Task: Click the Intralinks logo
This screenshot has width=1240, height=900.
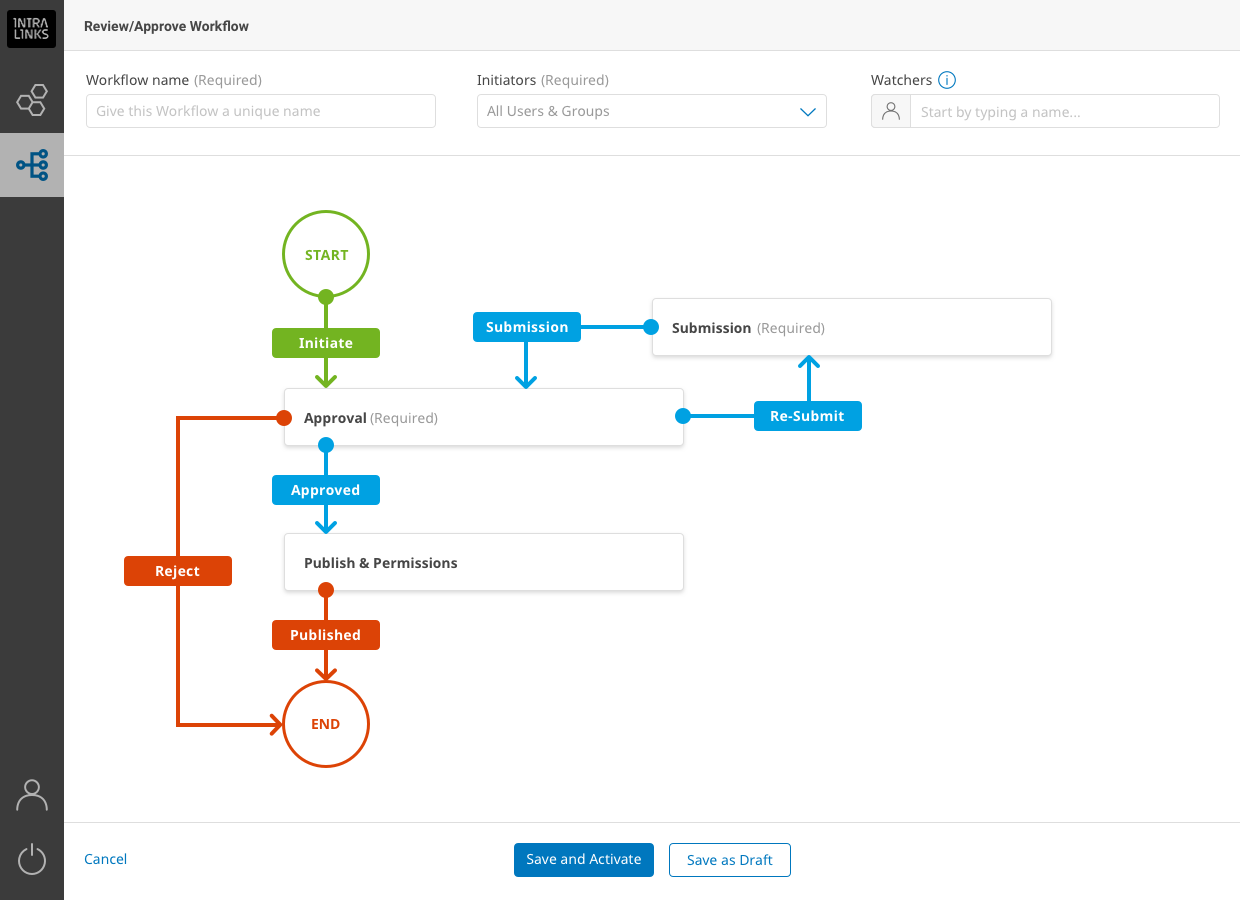Action: (x=32, y=29)
